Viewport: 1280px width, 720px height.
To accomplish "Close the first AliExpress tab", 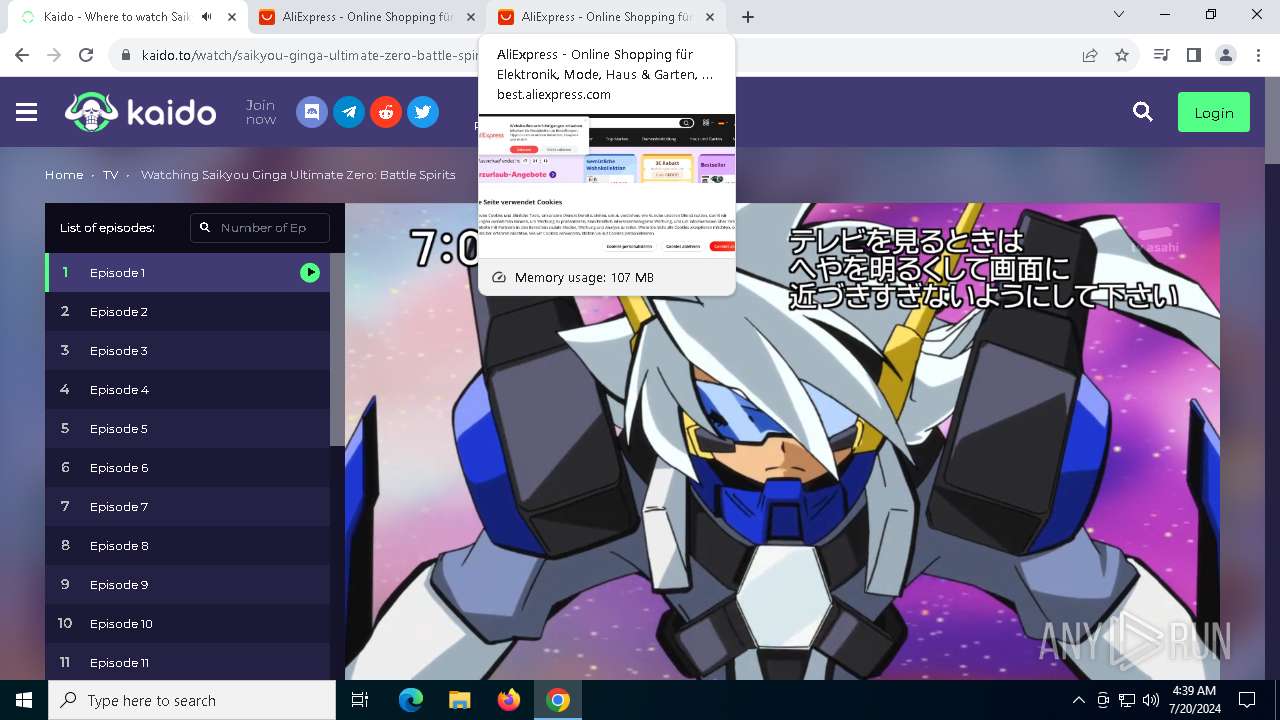I will 471,17.
